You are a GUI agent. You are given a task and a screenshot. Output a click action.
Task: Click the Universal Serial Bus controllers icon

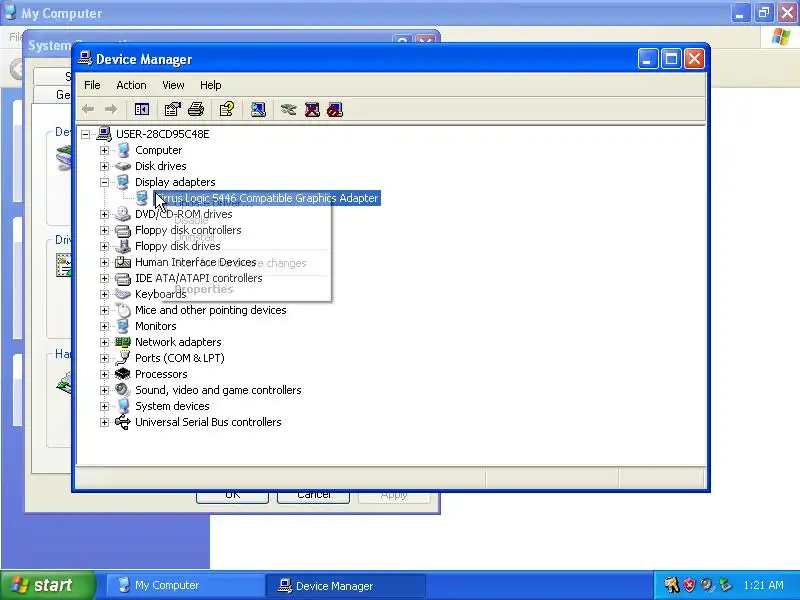coord(123,422)
